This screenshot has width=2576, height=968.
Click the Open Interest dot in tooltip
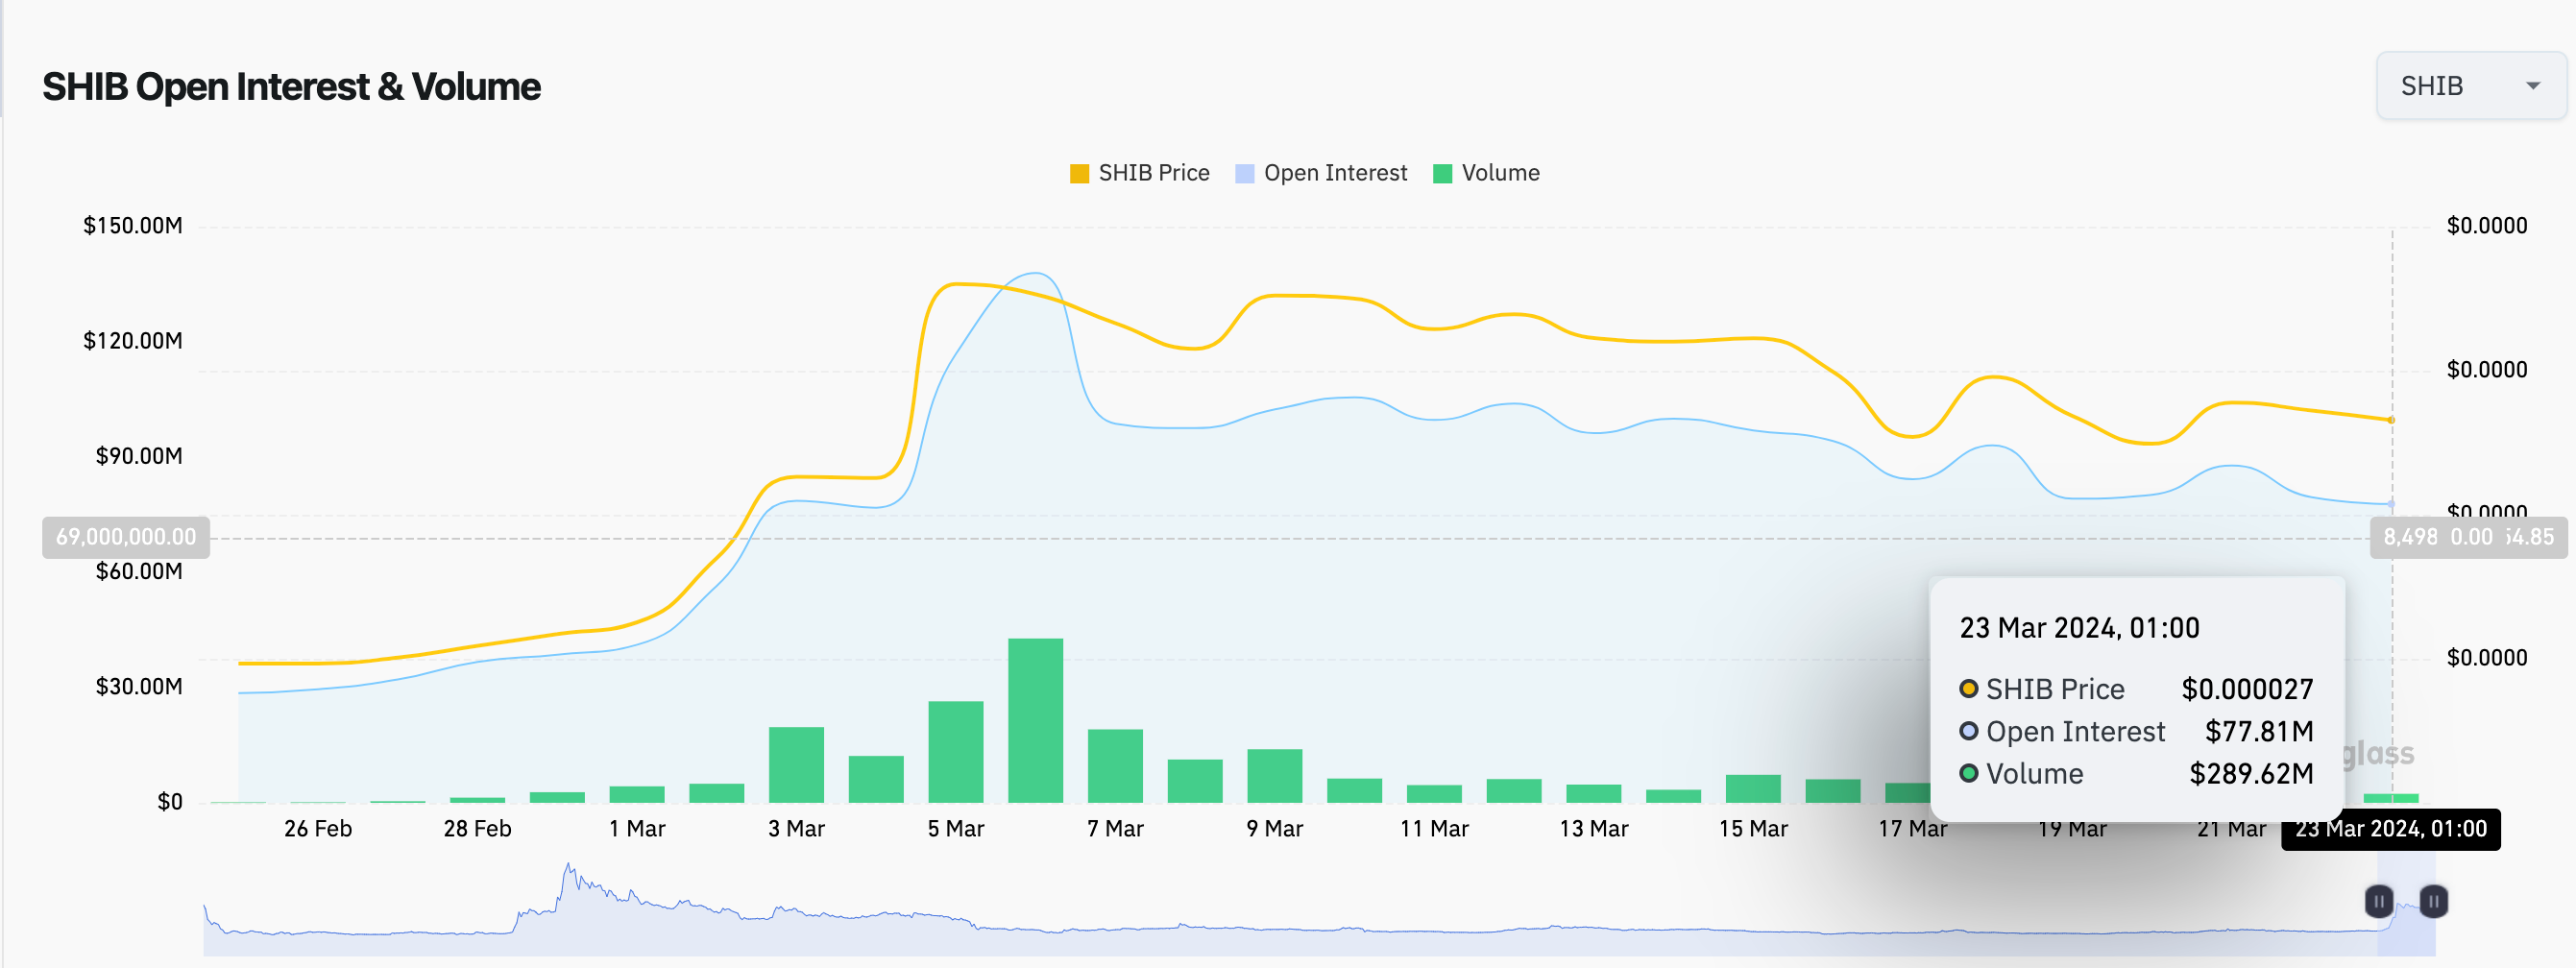pyautogui.click(x=1968, y=731)
